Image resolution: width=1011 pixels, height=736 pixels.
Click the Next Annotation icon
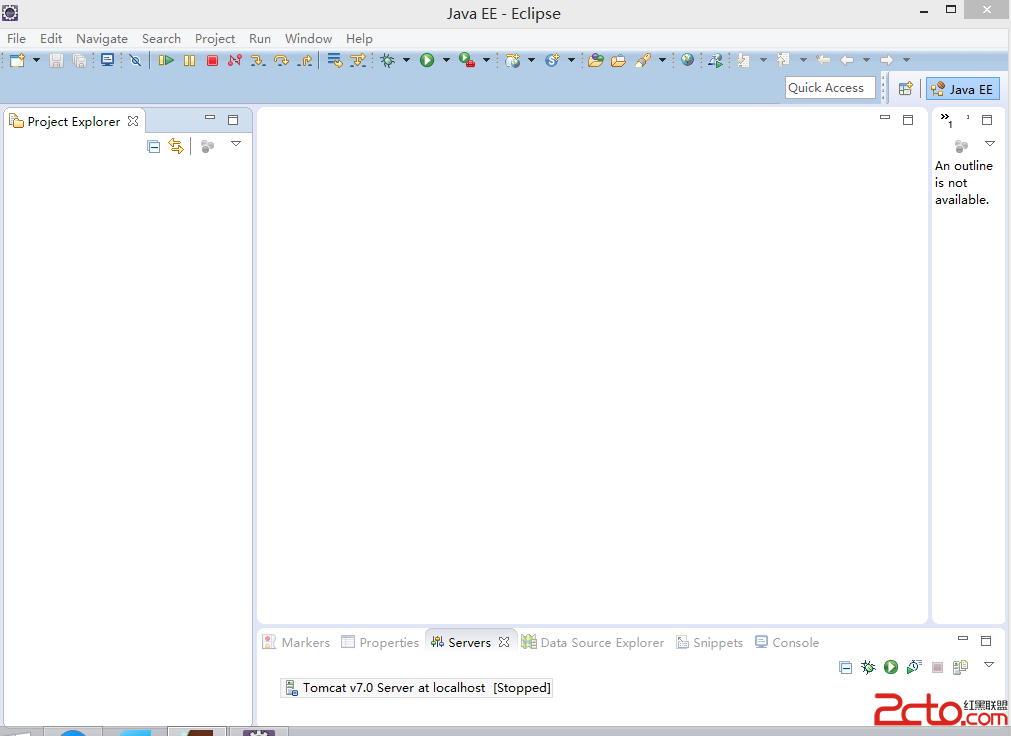pyautogui.click(x=743, y=60)
